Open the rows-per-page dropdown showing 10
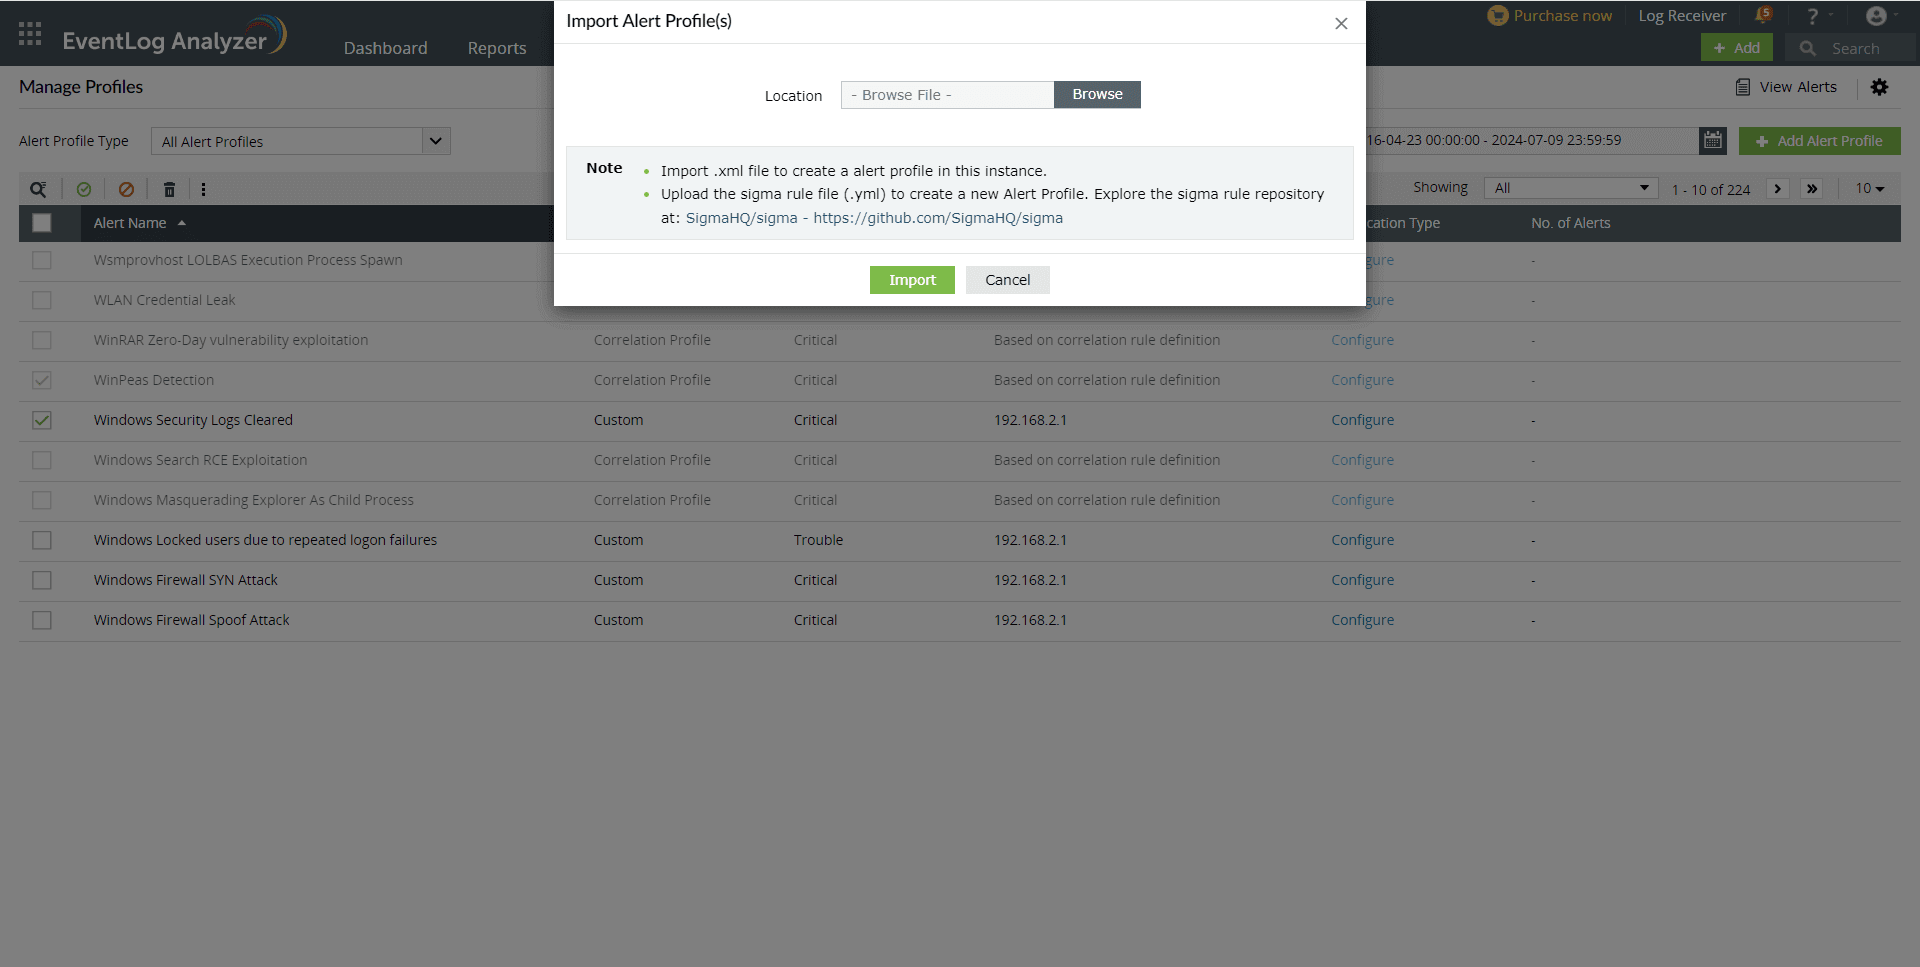Image resolution: width=1920 pixels, height=967 pixels. point(1869,188)
